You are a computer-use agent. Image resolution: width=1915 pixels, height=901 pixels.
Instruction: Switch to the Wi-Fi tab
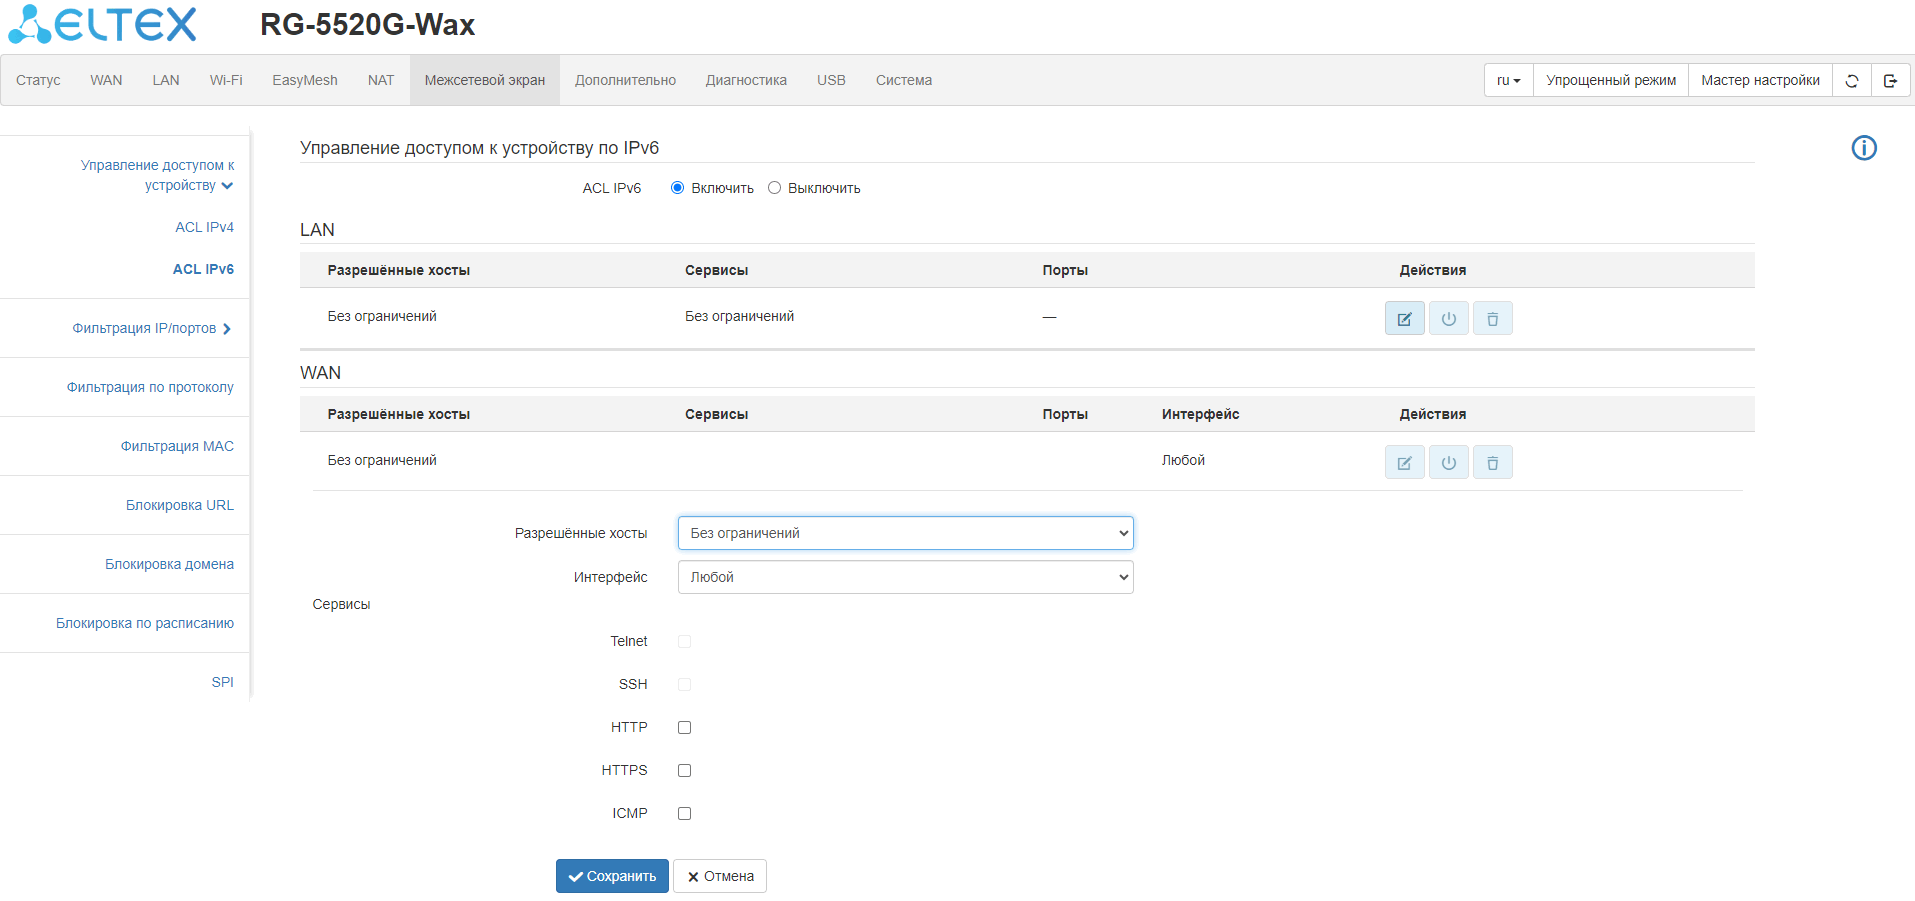[x=226, y=81]
